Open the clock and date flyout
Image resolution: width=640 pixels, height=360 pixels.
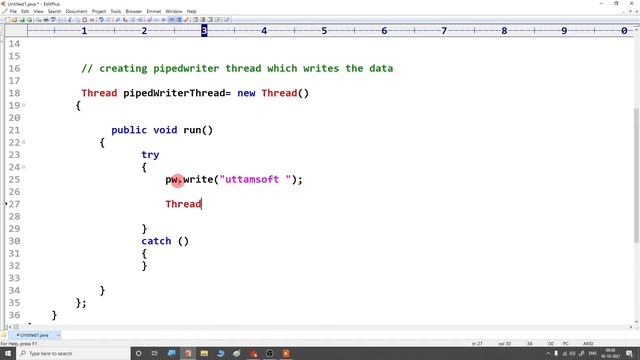coord(611,353)
